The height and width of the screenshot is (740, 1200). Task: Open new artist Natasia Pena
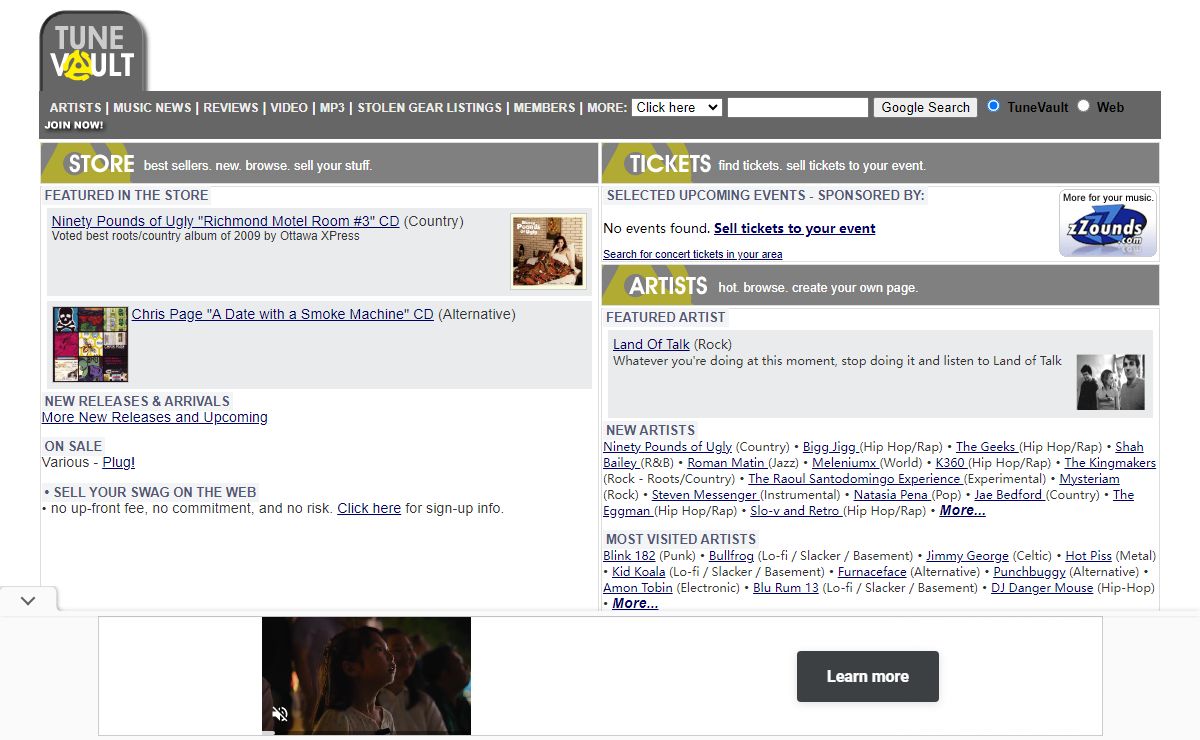(x=892, y=495)
